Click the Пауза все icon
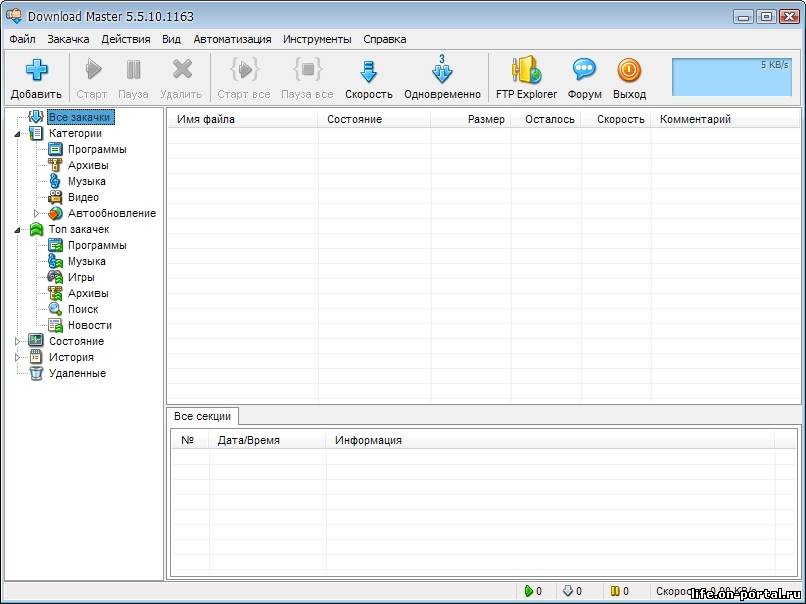 click(307, 69)
